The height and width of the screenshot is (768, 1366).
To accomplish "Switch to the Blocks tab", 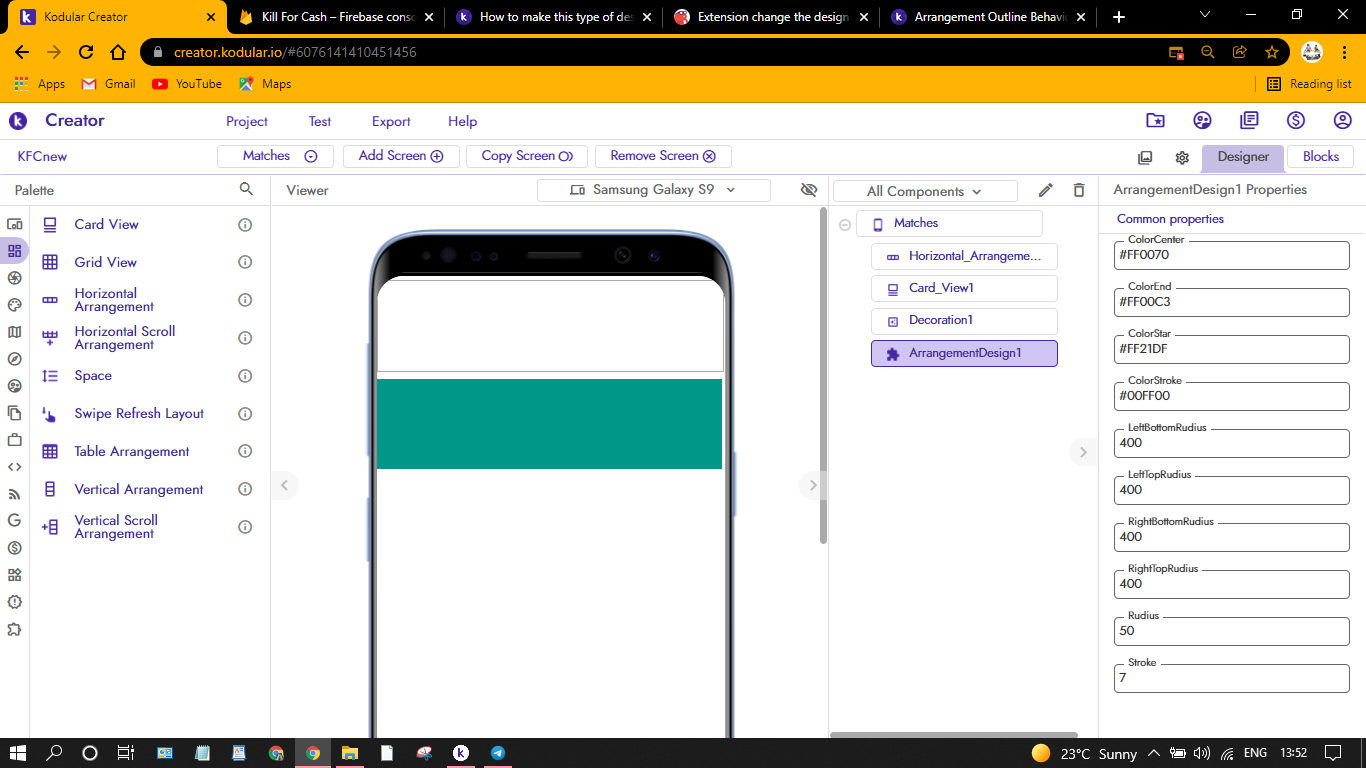I will pos(1321,157).
